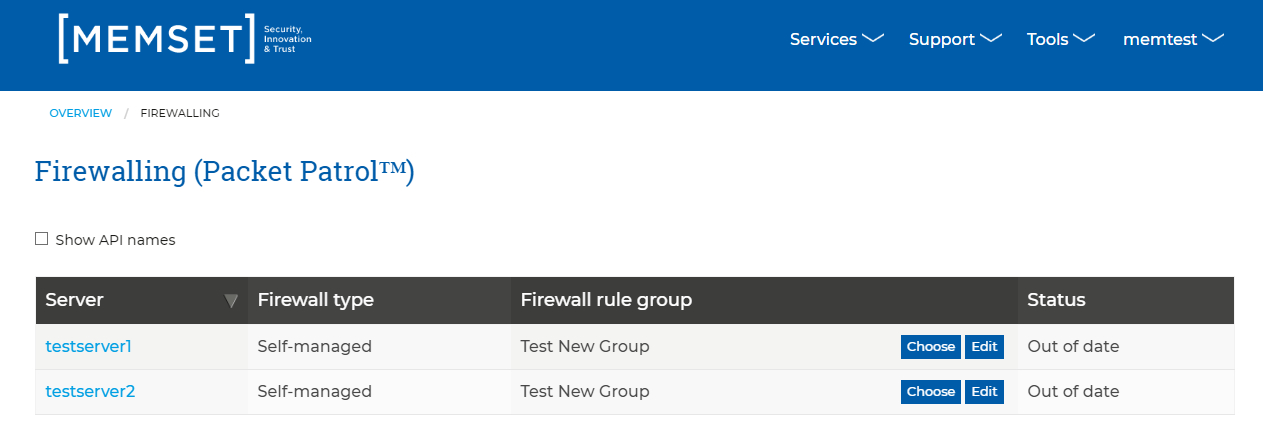Expand the Tools menu chevron
This screenshot has height=436, width=1263.
tap(1085, 39)
